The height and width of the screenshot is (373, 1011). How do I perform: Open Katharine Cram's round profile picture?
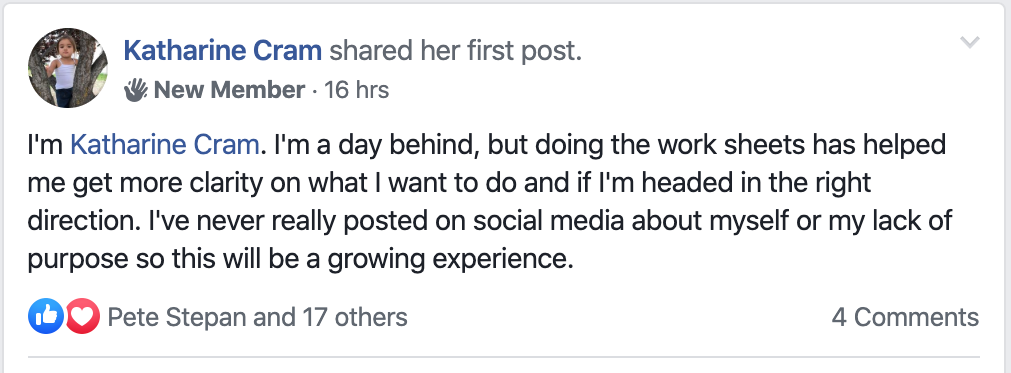[x=67, y=68]
